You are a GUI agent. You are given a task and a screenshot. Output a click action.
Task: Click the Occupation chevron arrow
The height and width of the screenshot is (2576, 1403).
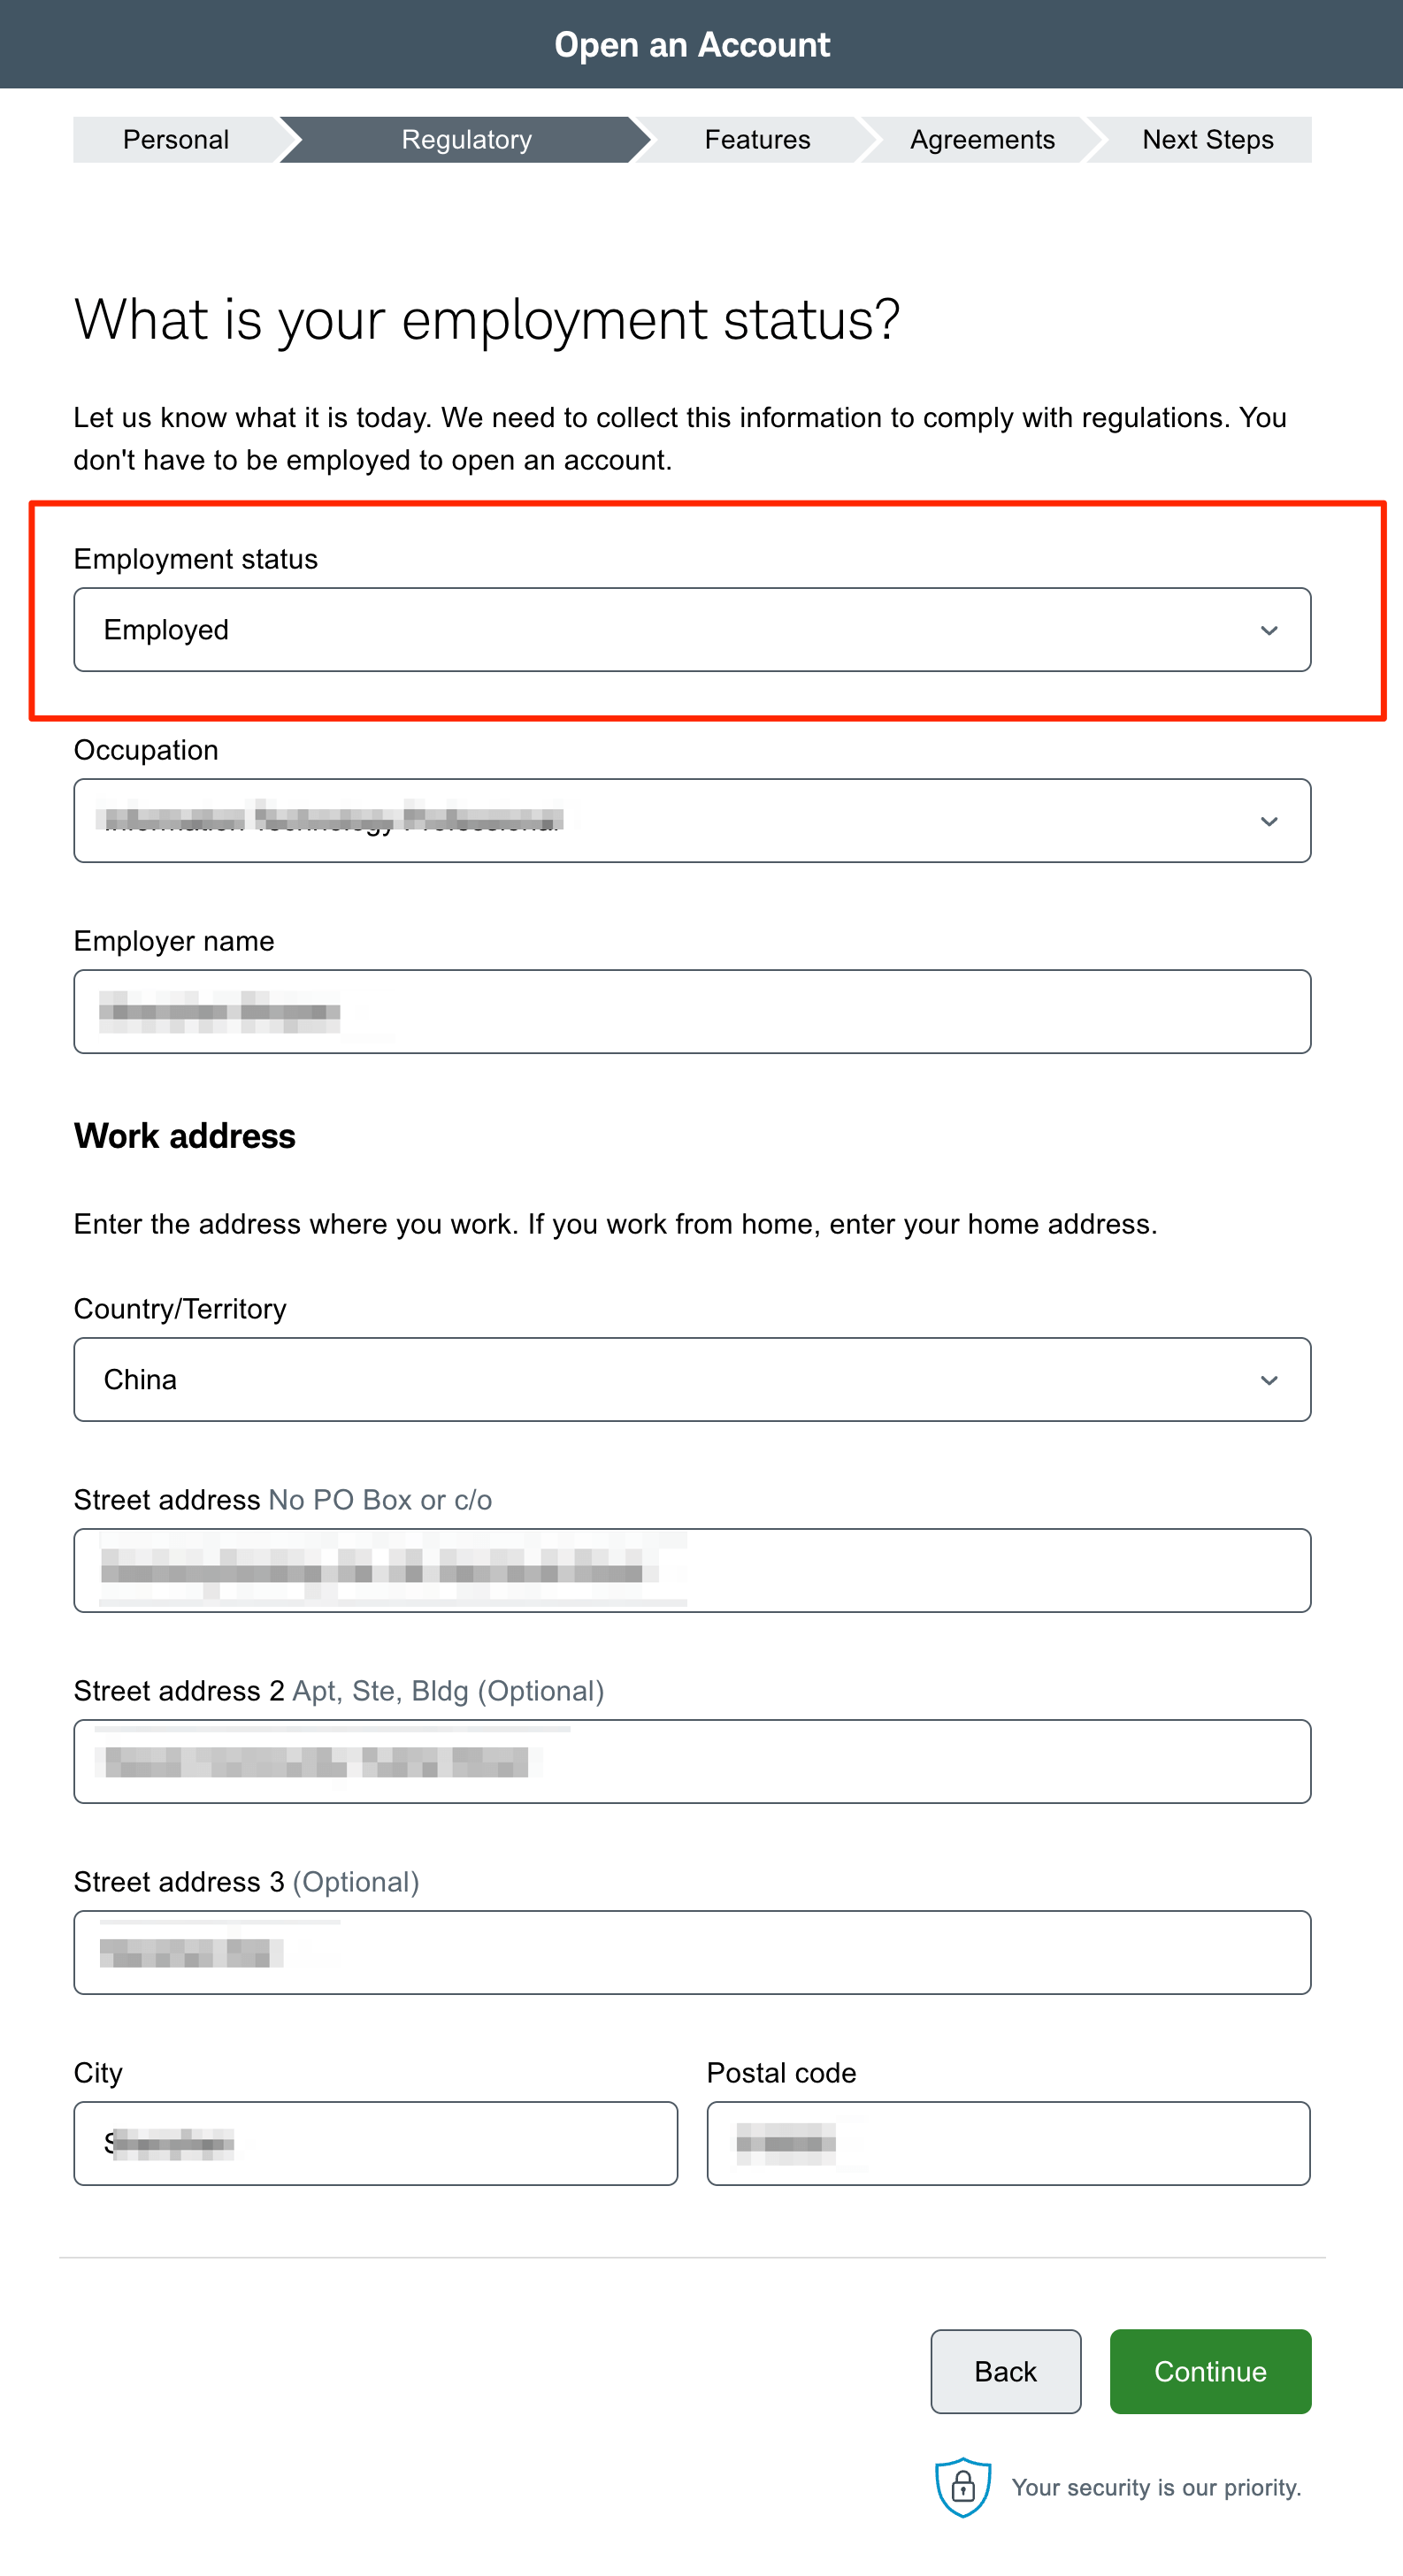(1268, 822)
